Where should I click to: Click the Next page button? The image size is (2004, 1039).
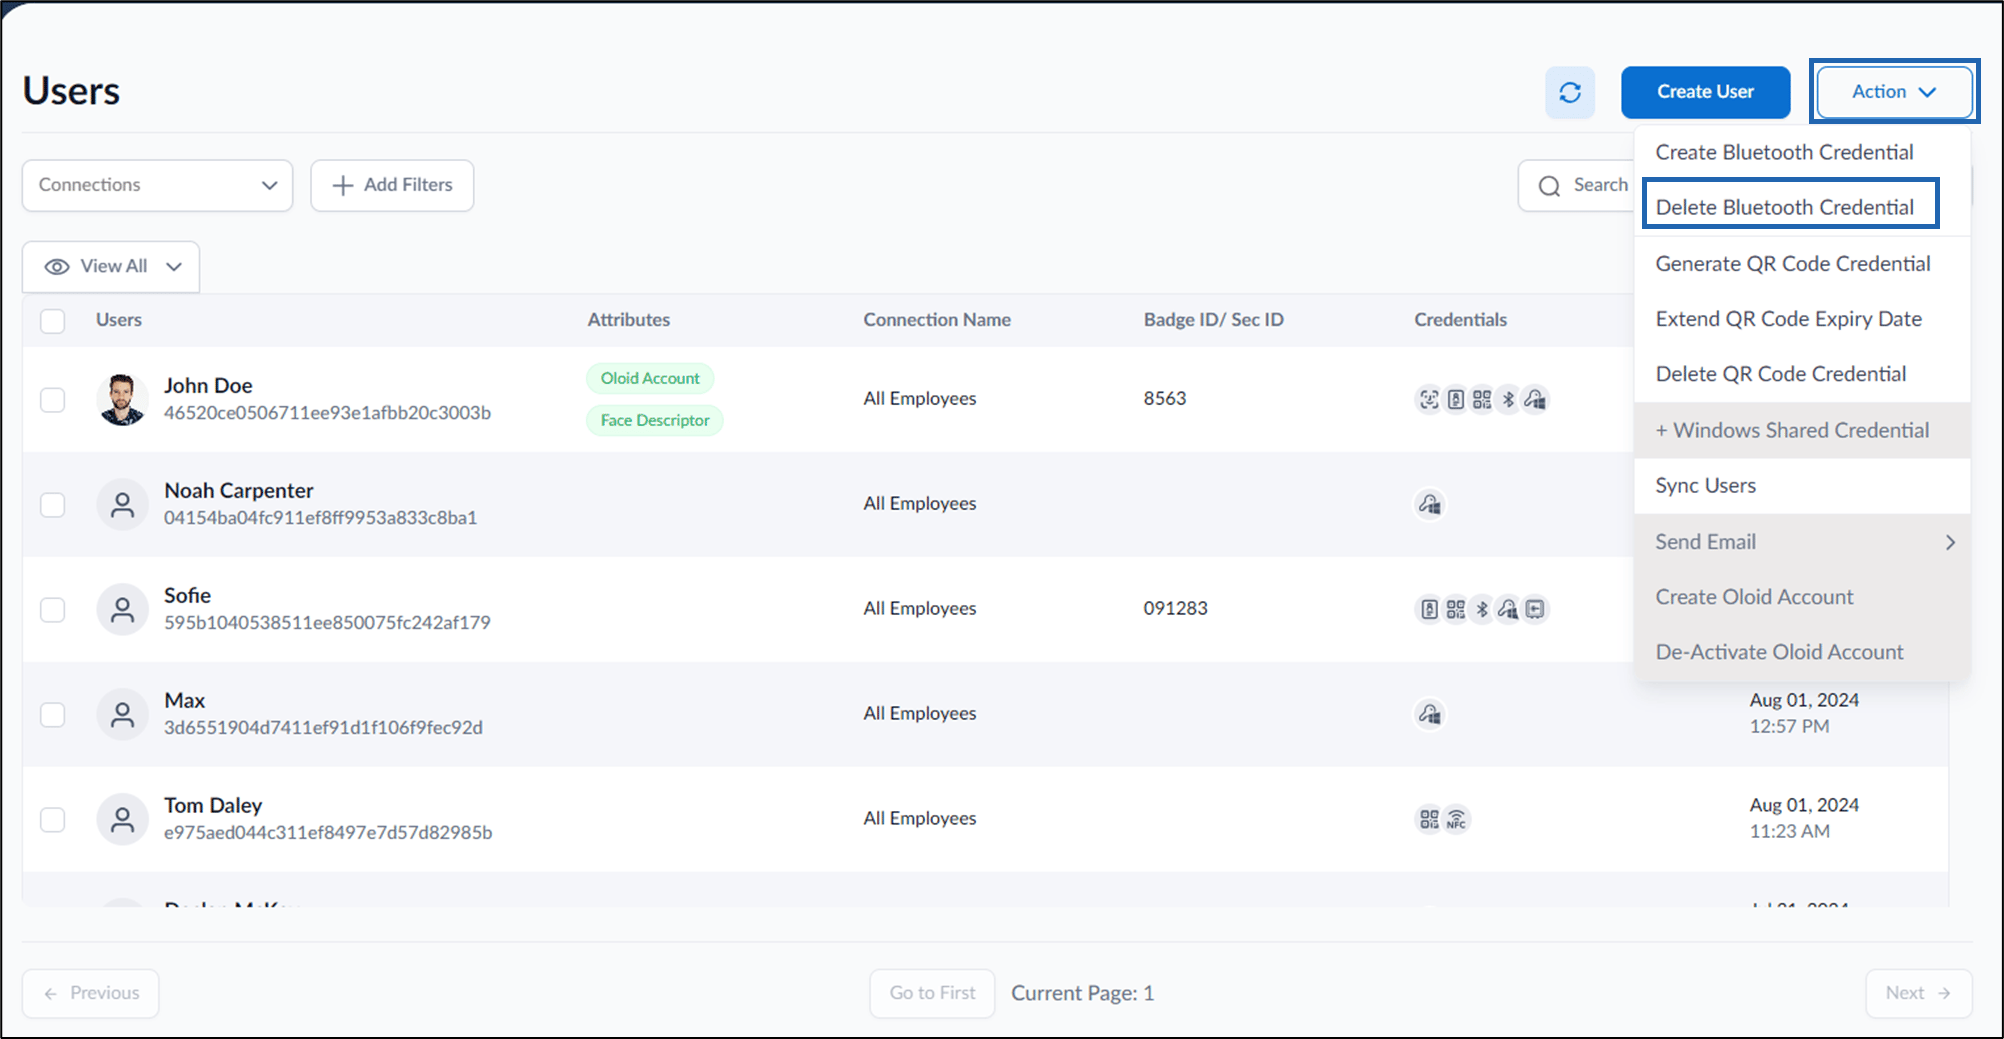coord(1918,993)
